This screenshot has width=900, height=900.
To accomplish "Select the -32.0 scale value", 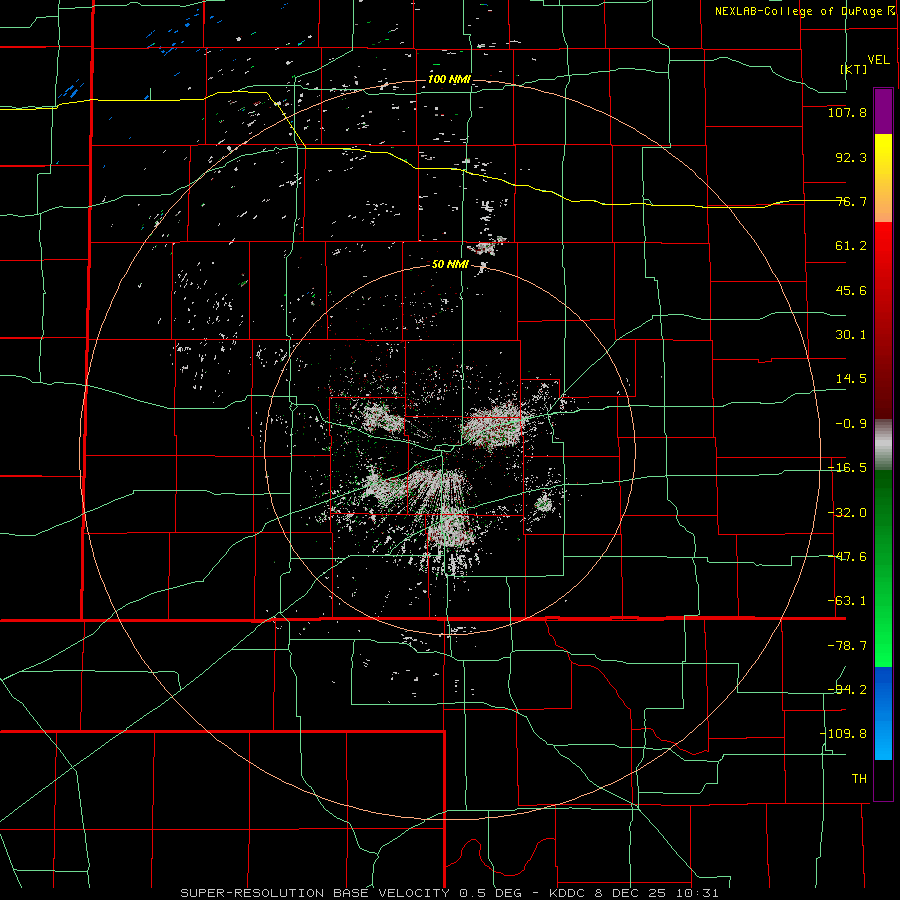I will pos(847,513).
